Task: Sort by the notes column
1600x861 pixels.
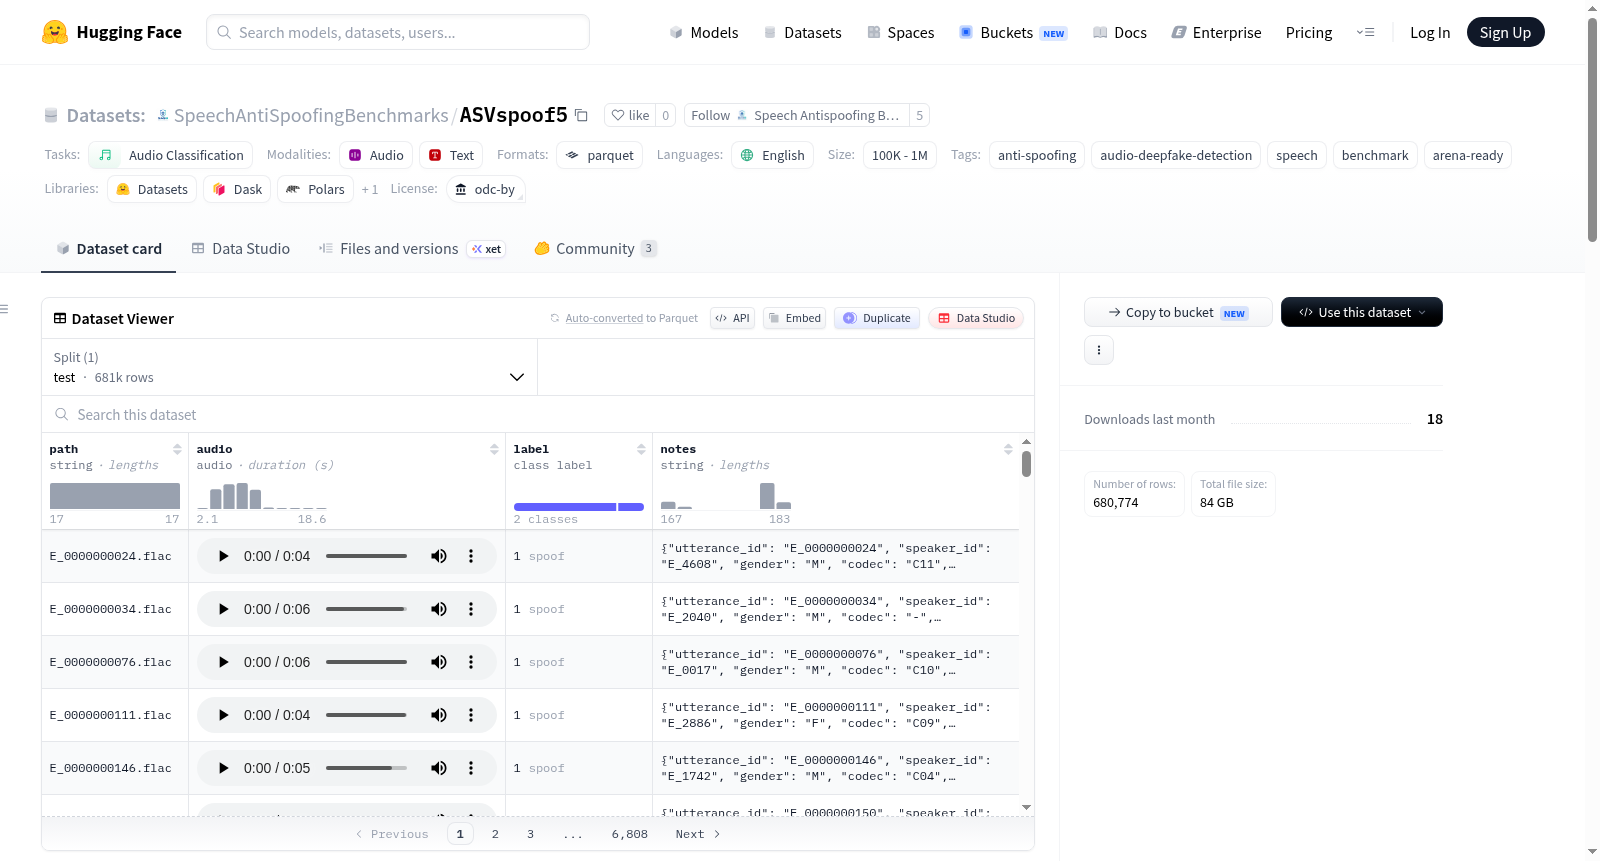Action: [1008, 449]
